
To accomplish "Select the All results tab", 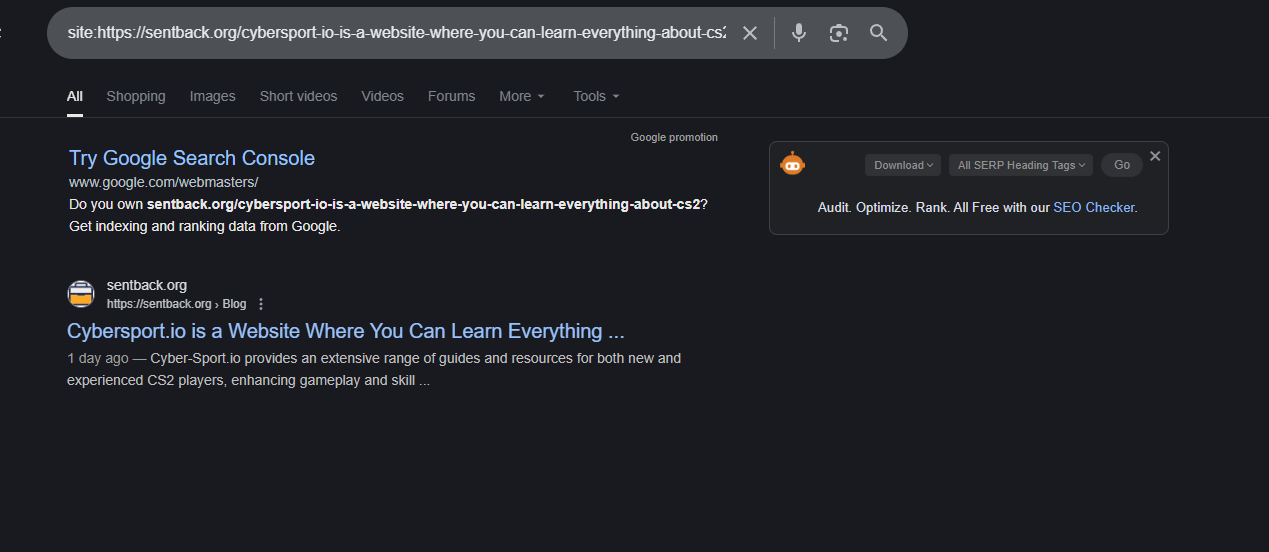I will [x=75, y=96].
